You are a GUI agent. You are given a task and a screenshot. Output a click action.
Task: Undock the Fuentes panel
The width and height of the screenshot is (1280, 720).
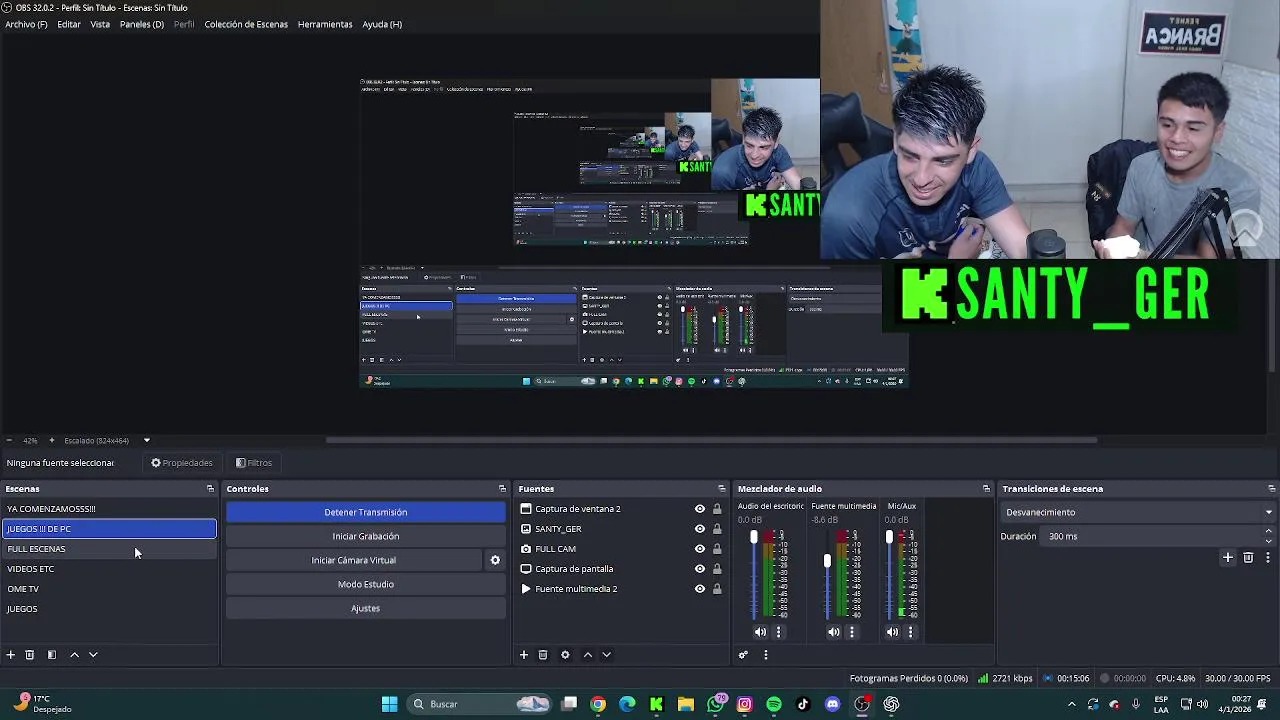click(721, 489)
